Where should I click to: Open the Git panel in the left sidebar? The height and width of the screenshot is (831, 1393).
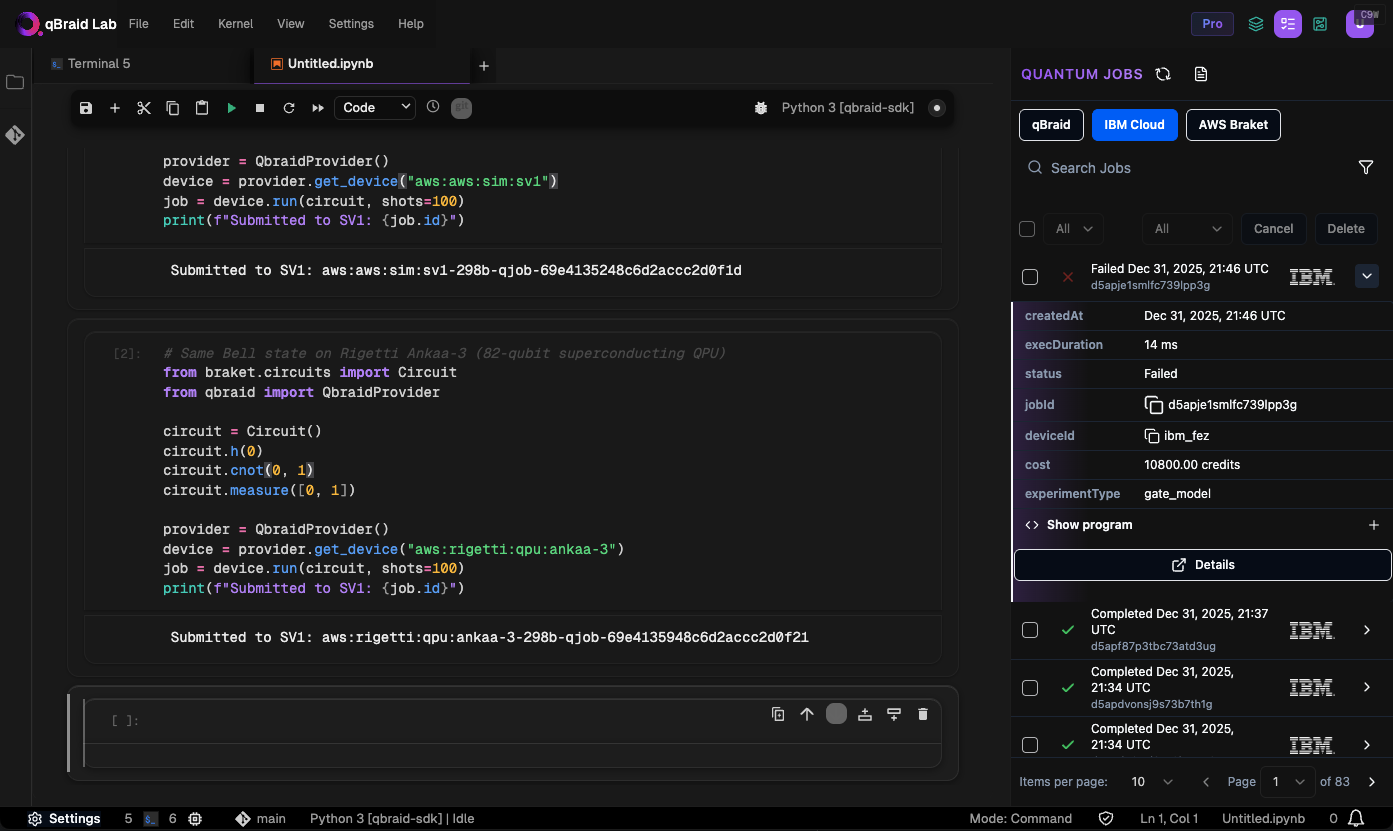click(x=15, y=135)
